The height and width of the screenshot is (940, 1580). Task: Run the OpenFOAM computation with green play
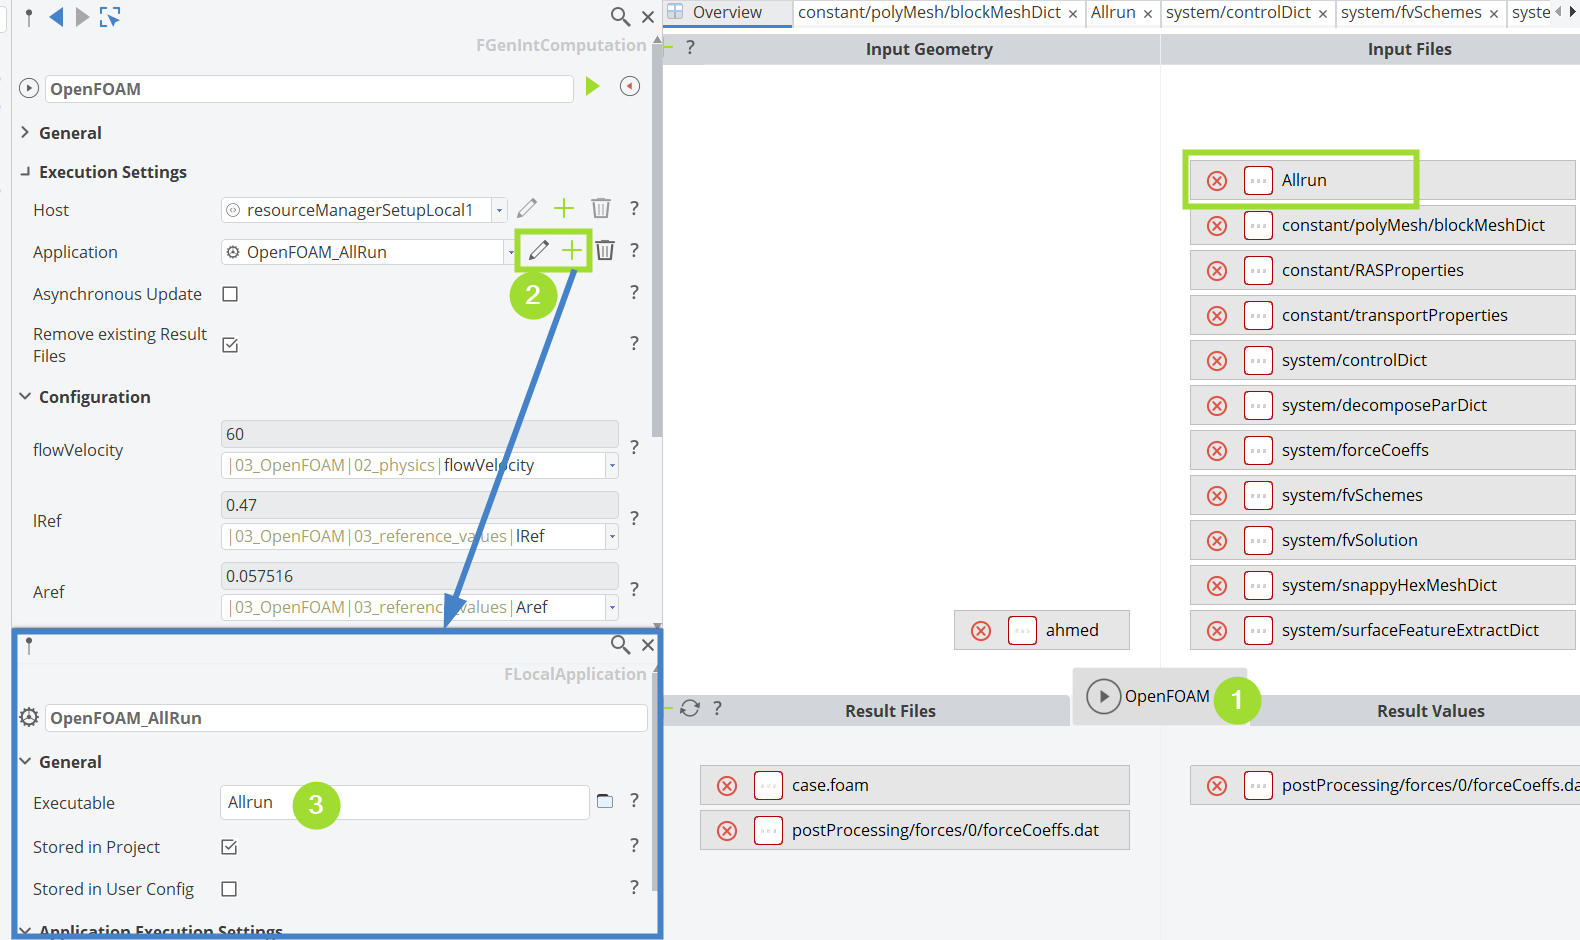pos(593,86)
